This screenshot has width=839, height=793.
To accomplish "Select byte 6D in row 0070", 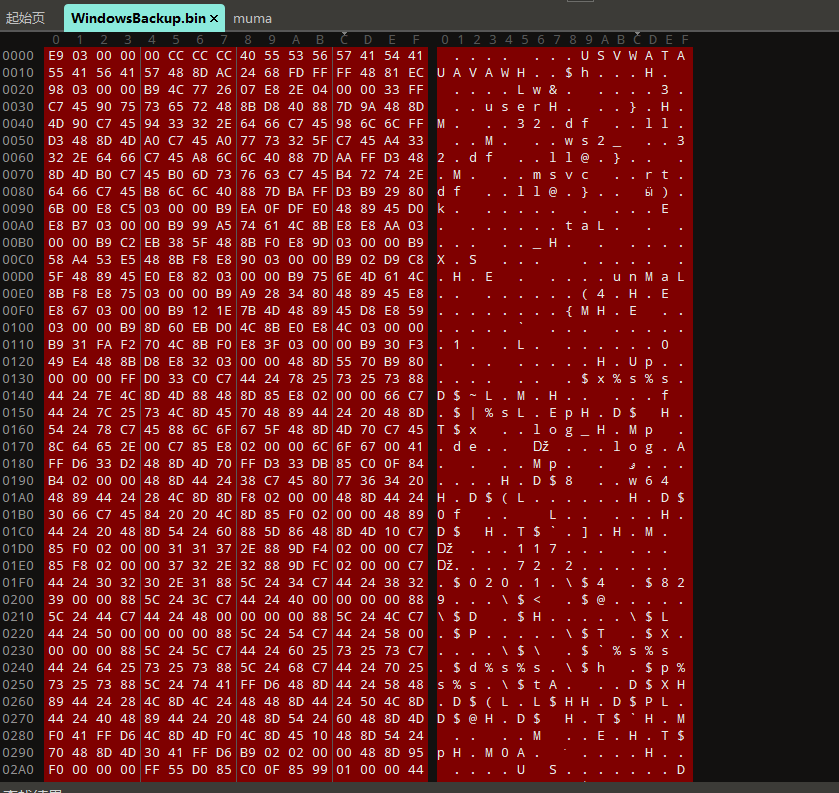I will pyautogui.click(x=200, y=174).
